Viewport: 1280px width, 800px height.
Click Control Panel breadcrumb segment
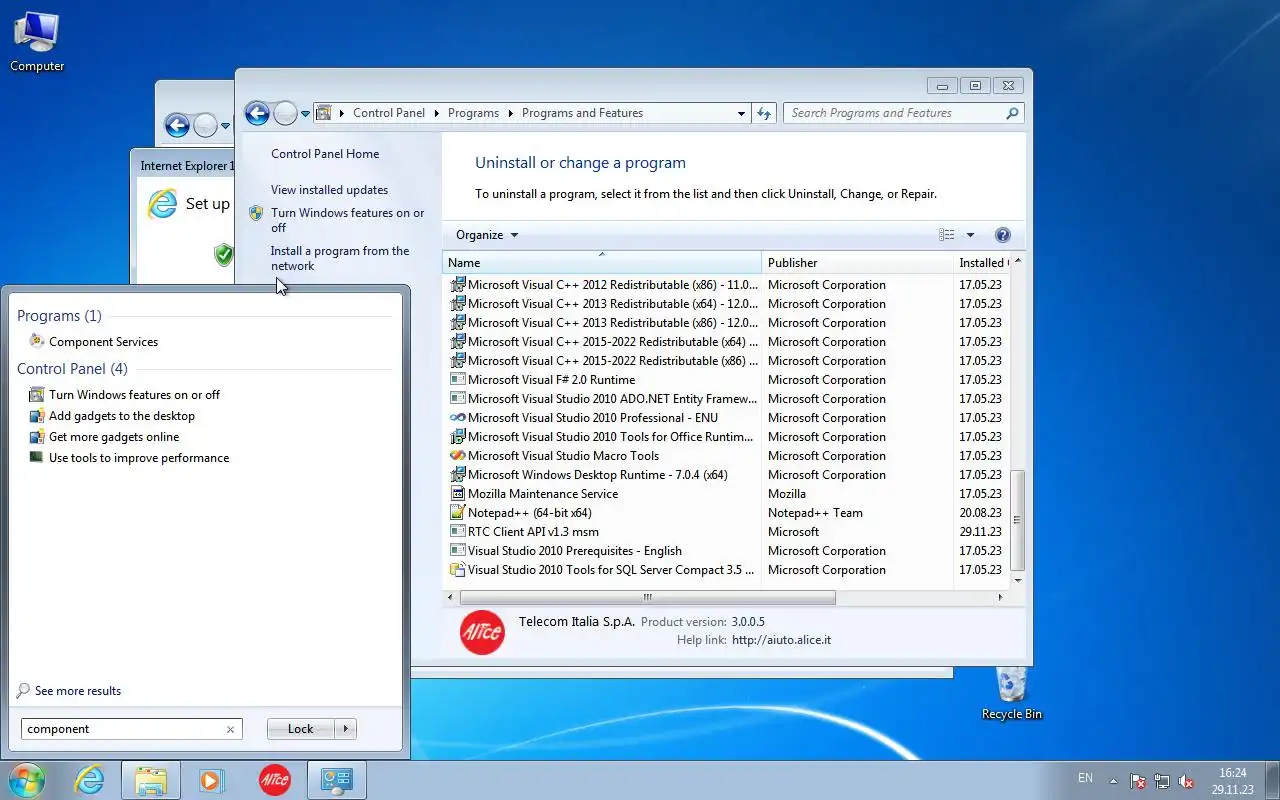tap(389, 113)
